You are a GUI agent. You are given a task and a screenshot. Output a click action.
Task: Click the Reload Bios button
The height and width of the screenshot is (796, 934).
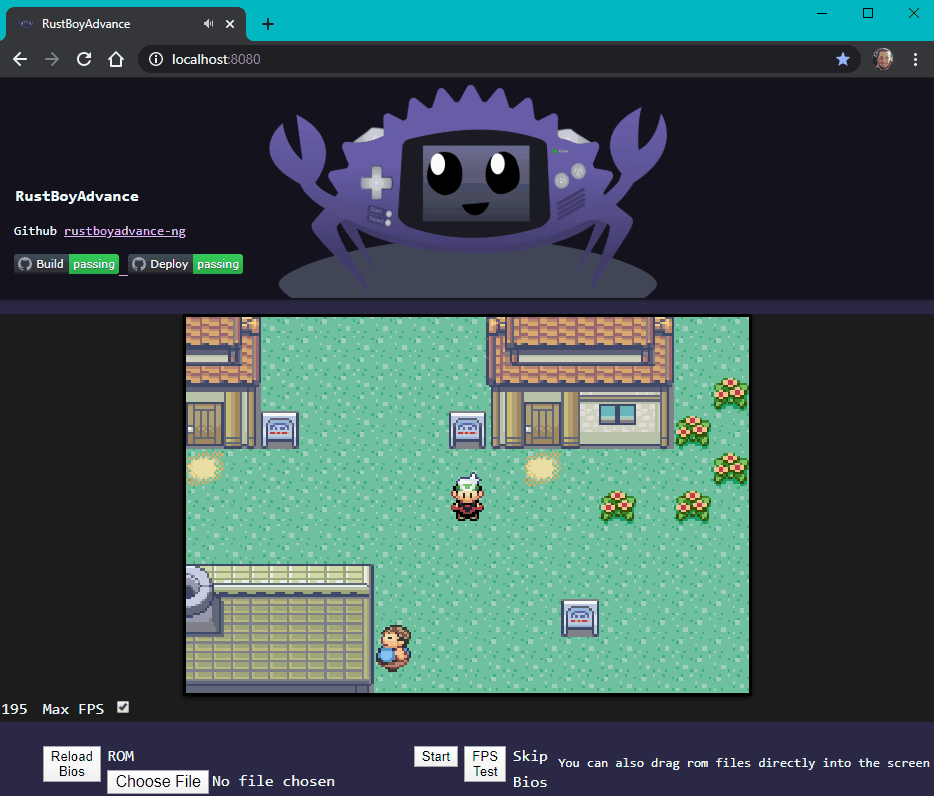[x=72, y=764]
